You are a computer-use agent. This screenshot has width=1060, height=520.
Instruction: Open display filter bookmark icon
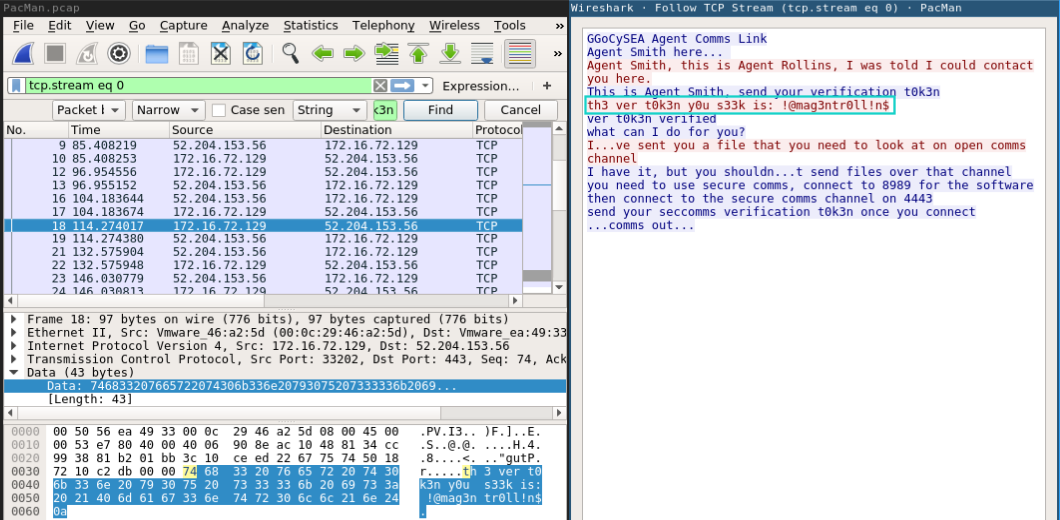click(15, 86)
